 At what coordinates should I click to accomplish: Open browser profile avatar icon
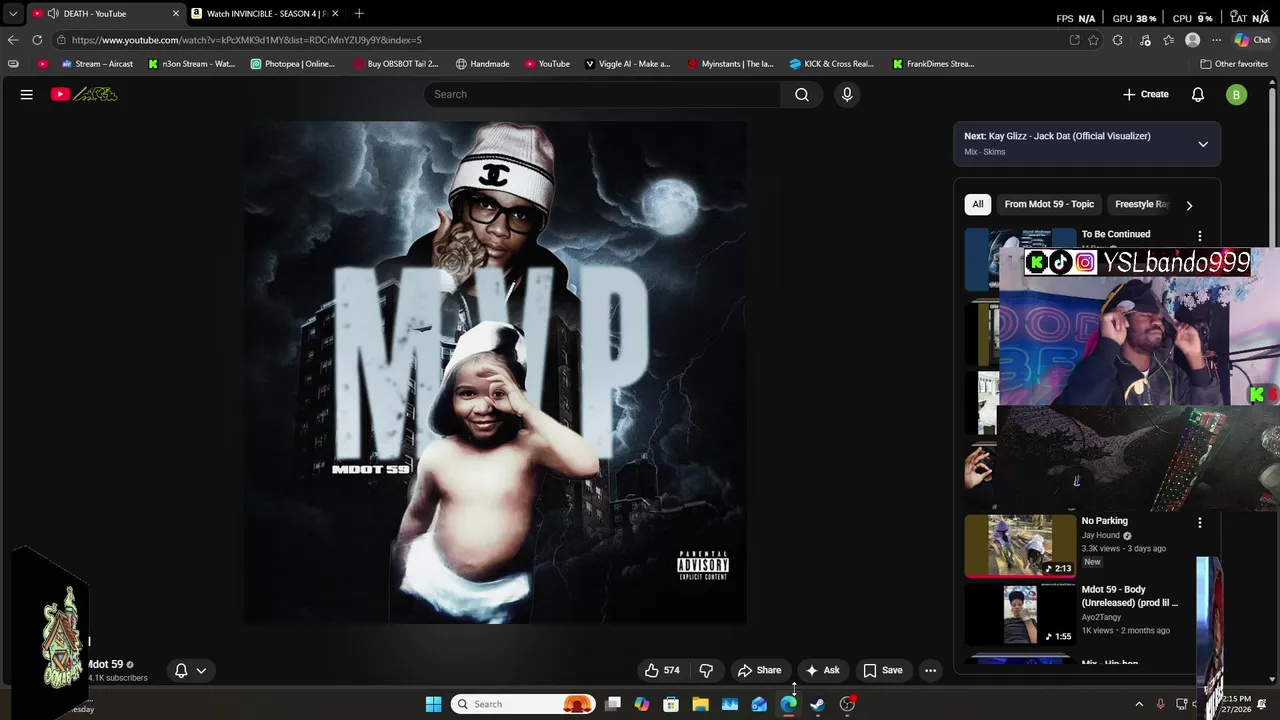(x=1192, y=40)
